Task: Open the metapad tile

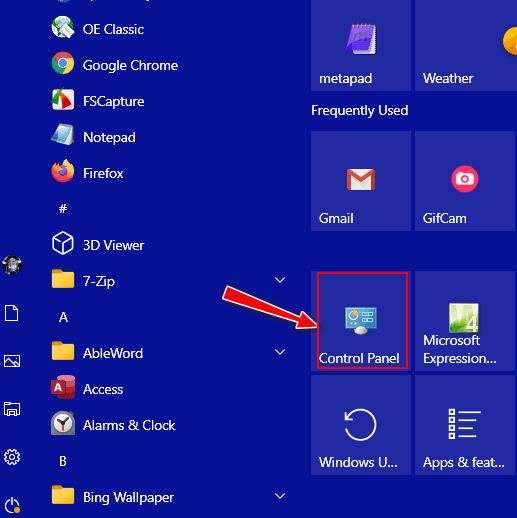Action: click(x=361, y=45)
